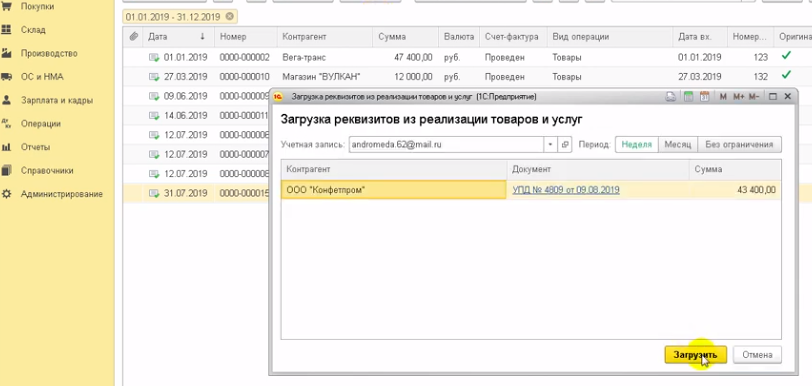Click document icon of 09.06.2019 row
812x386 pixels.
[x=154, y=96]
